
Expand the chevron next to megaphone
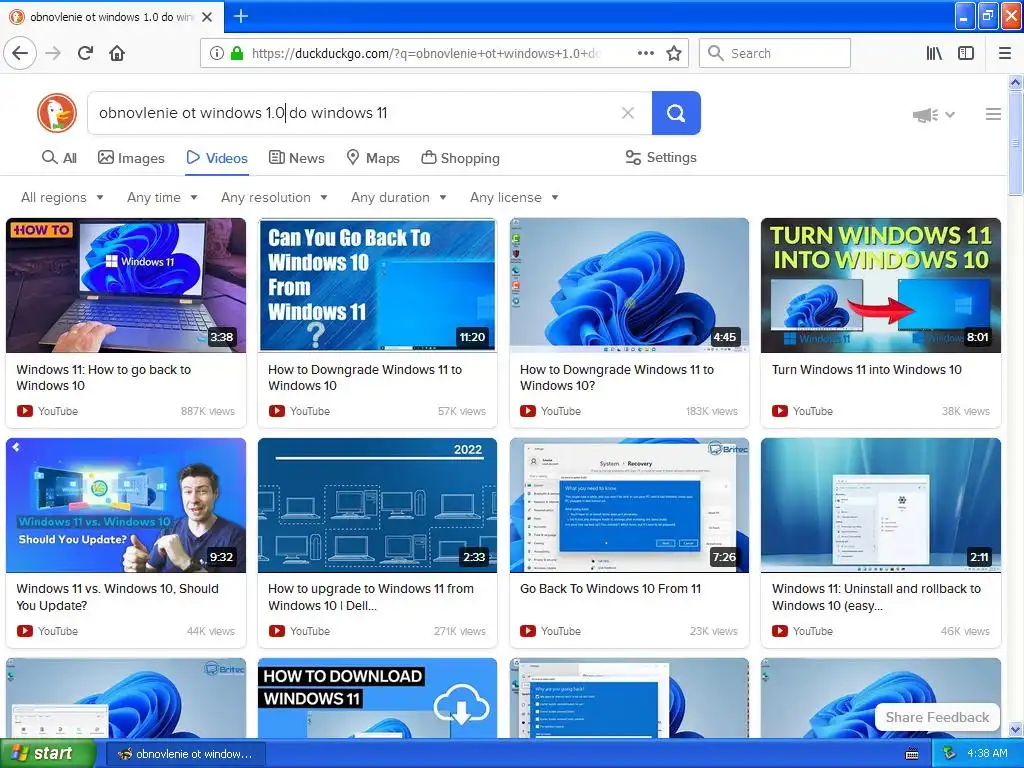[950, 115]
